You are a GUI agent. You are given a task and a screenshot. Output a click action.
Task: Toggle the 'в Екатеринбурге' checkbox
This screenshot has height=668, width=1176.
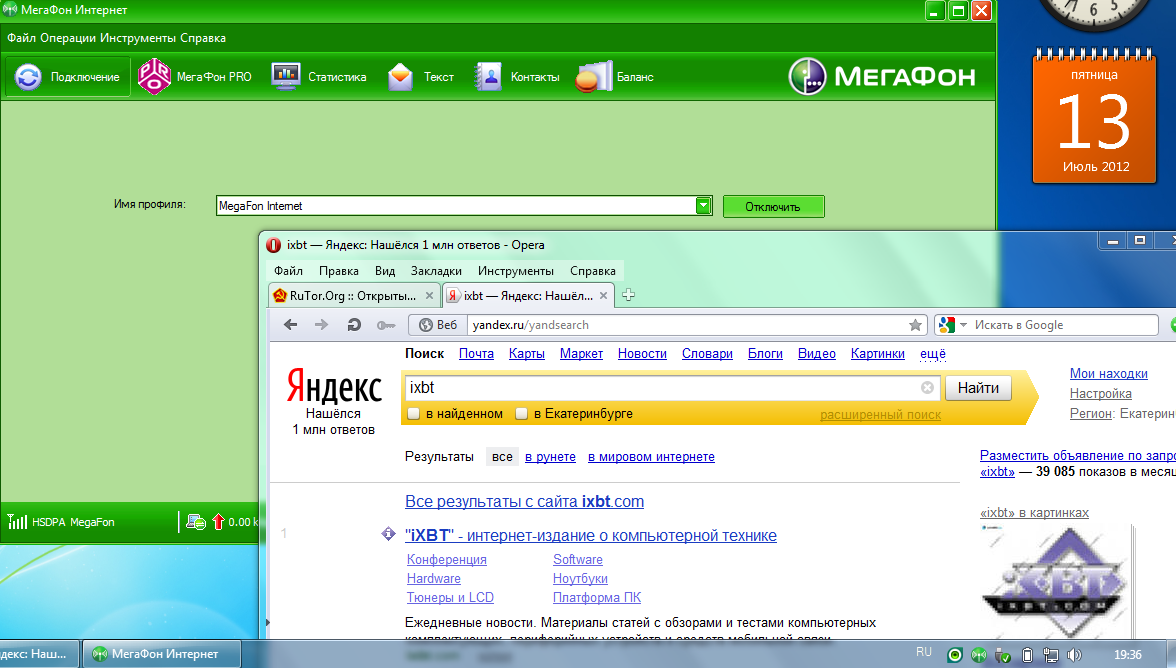pos(521,414)
